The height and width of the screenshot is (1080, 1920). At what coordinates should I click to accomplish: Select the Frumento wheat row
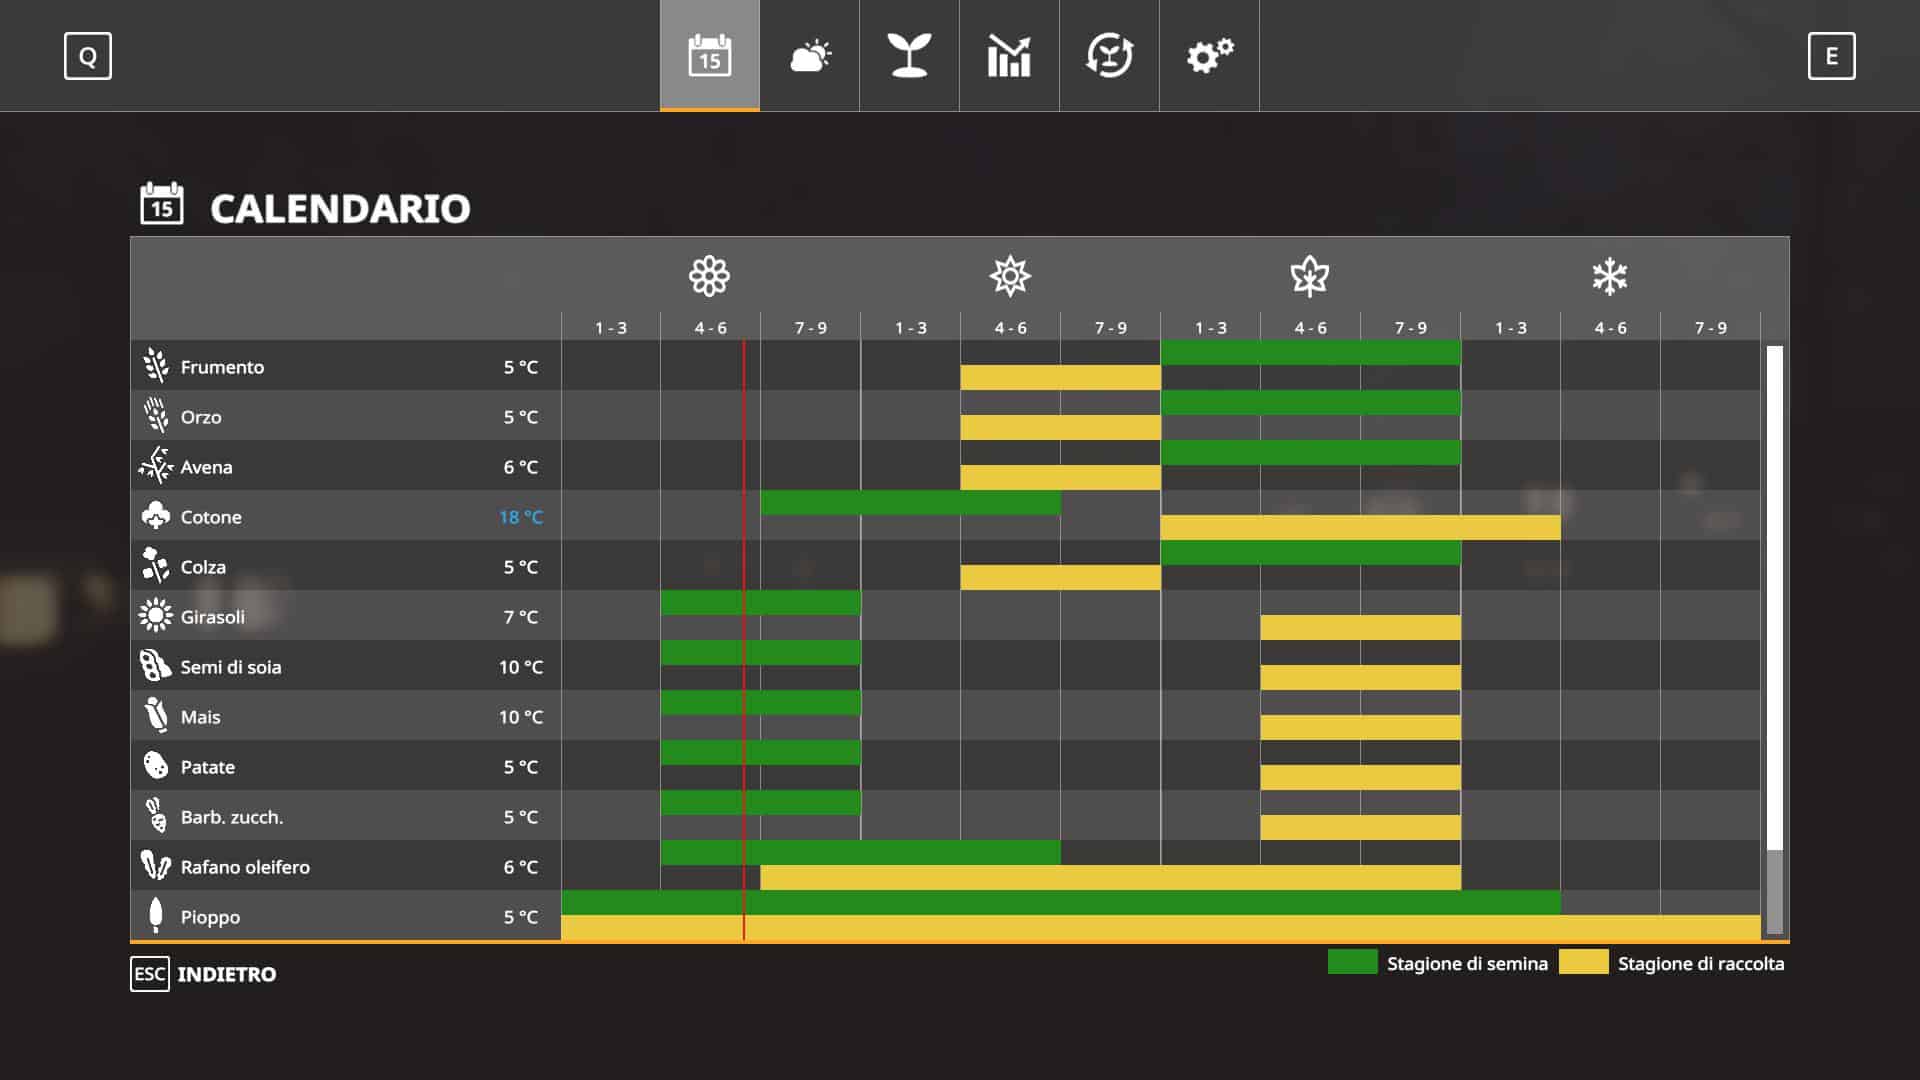coord(222,367)
